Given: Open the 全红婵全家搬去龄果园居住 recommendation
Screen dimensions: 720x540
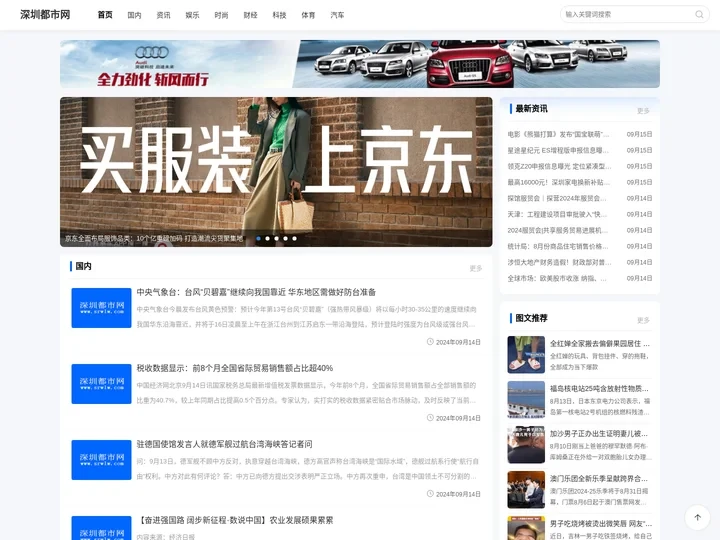Looking at the screenshot, I should [600, 343].
